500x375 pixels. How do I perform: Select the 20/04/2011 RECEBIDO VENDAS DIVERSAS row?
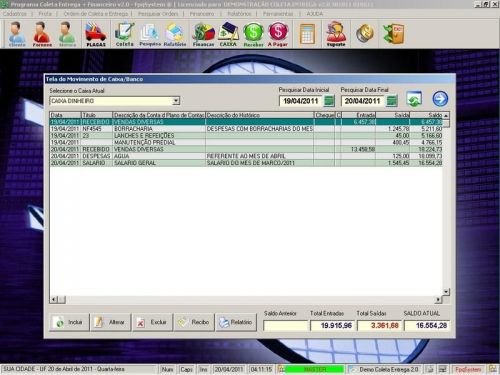[x=246, y=149]
